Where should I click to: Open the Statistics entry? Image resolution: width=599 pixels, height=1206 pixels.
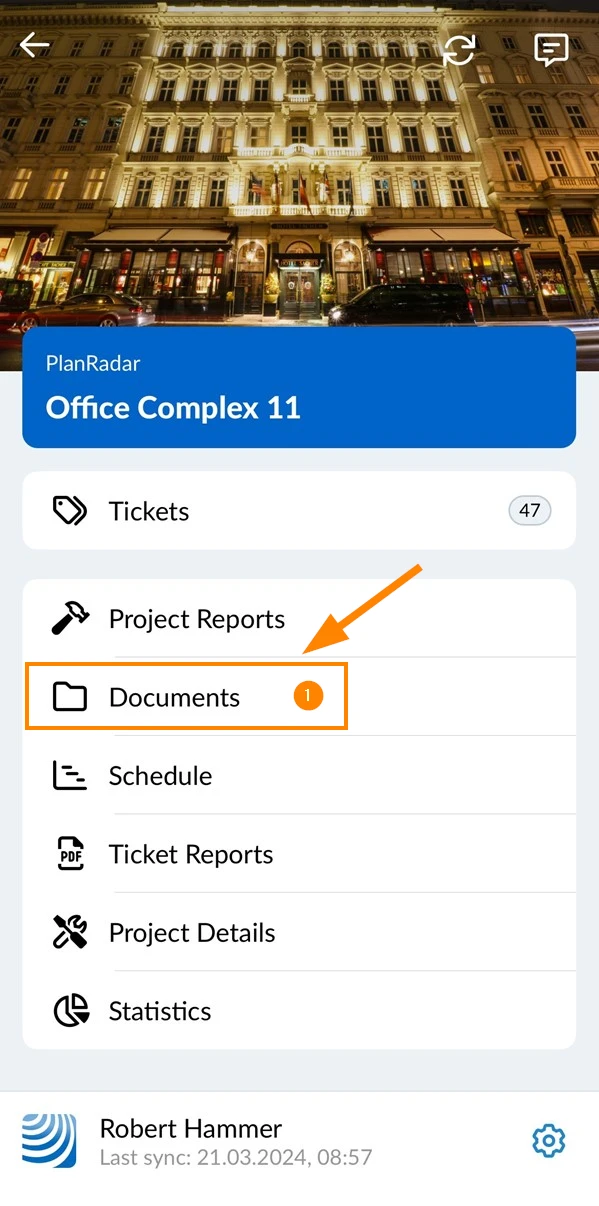299,1011
